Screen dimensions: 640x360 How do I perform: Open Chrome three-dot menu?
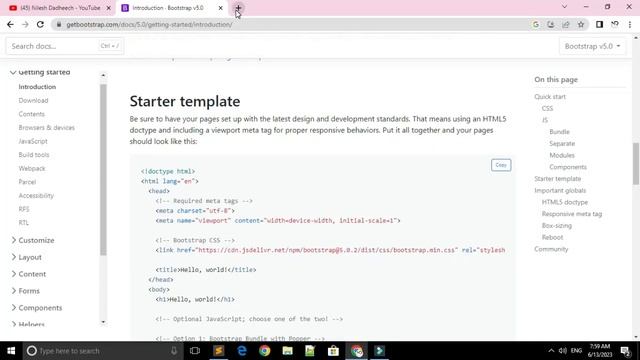tap(630, 24)
